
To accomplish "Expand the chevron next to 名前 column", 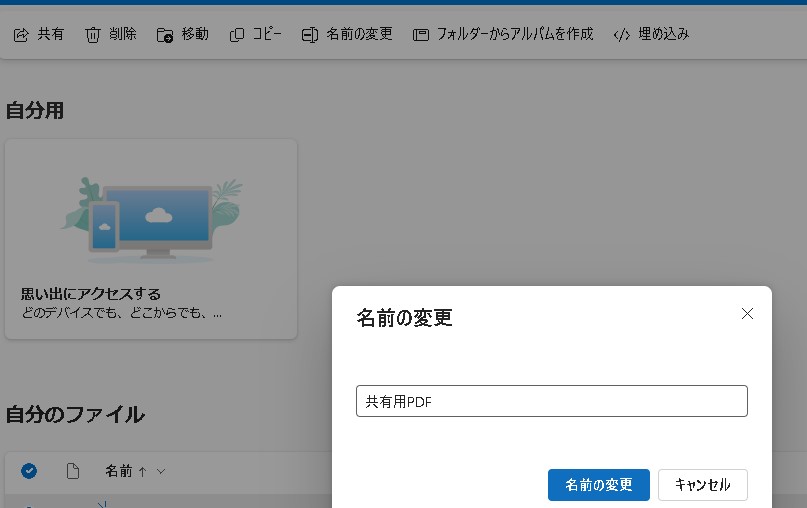I will pyautogui.click(x=161, y=471).
